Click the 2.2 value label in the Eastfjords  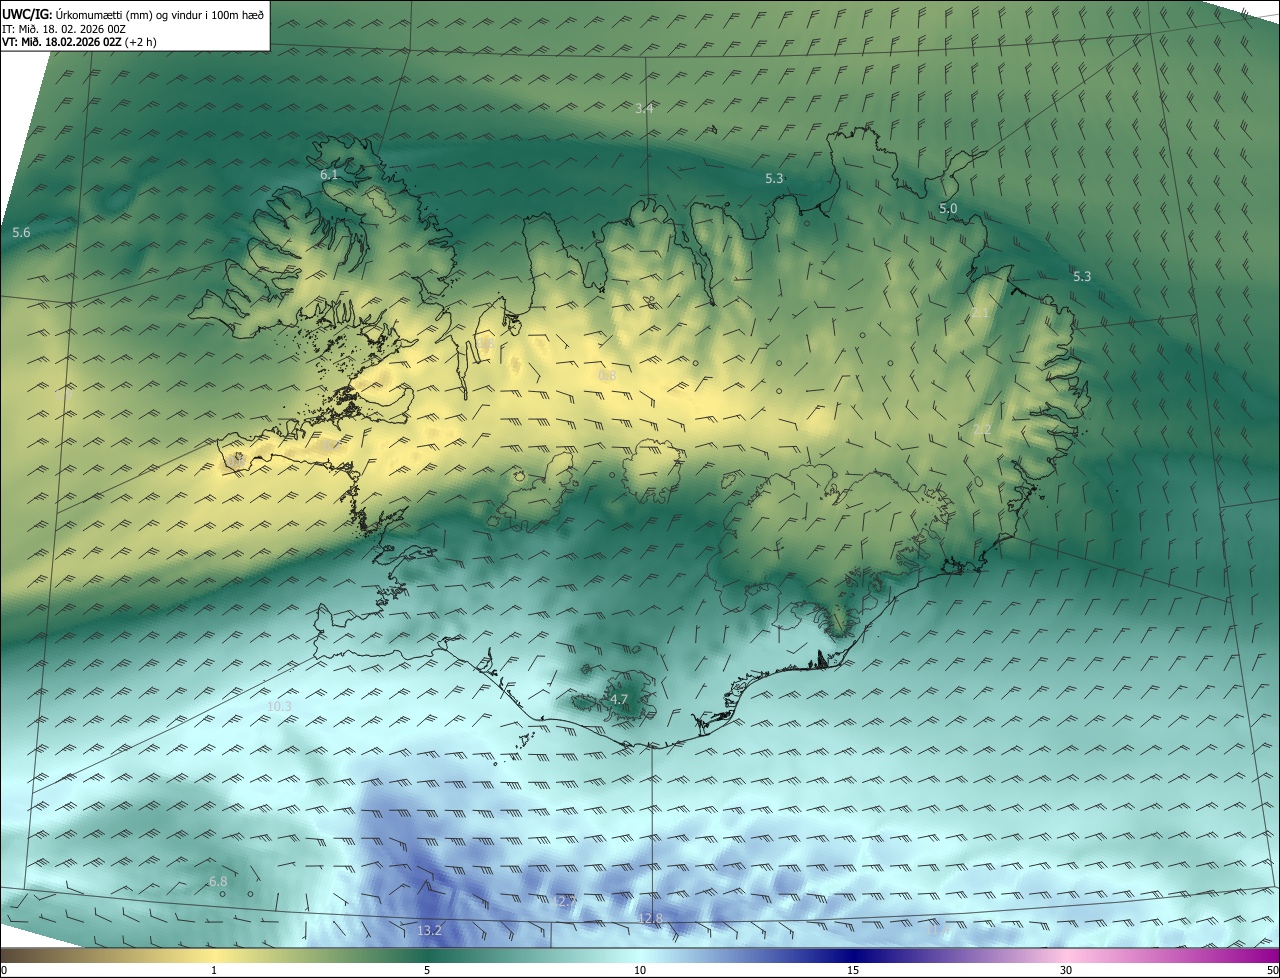[982, 430]
